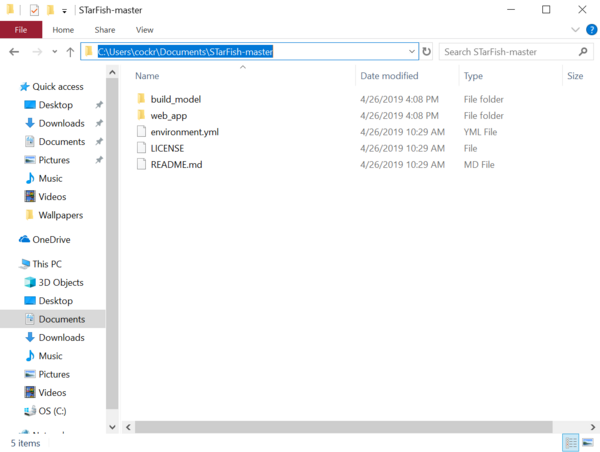Switch to Details view layout
The width and height of the screenshot is (600, 452).
tap(571, 443)
